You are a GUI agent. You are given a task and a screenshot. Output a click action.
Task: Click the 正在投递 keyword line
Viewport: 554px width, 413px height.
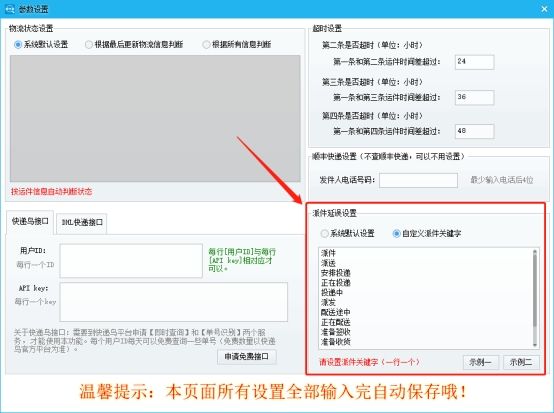click(336, 283)
